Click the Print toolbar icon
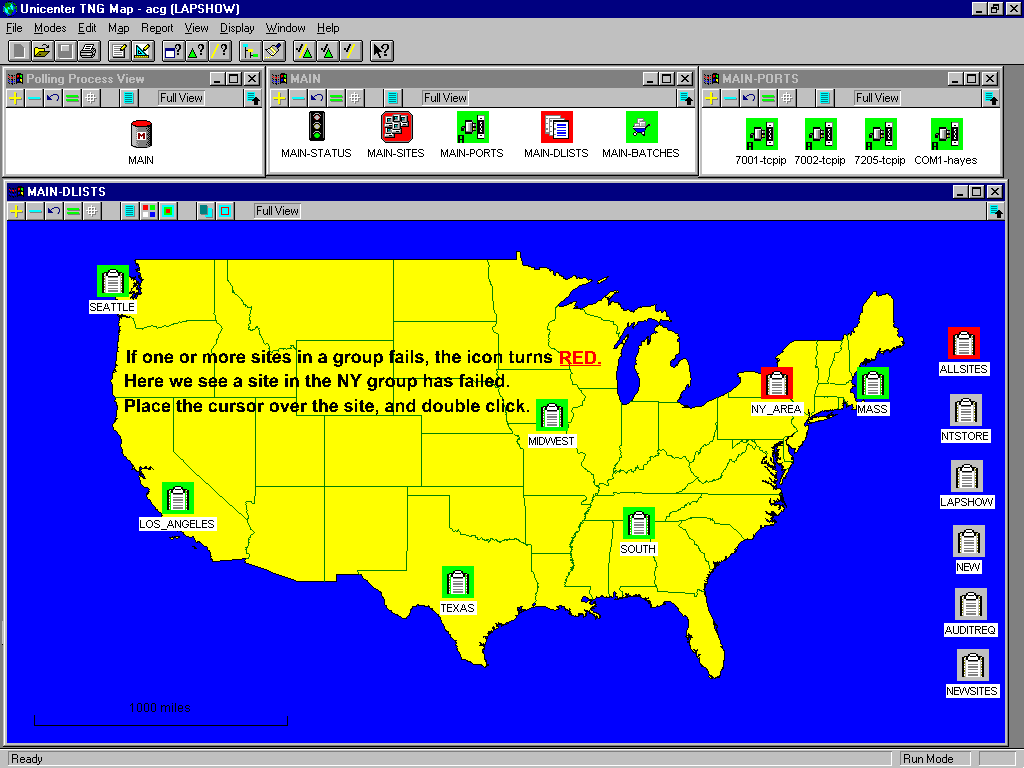The image size is (1024, 768). (x=88, y=51)
